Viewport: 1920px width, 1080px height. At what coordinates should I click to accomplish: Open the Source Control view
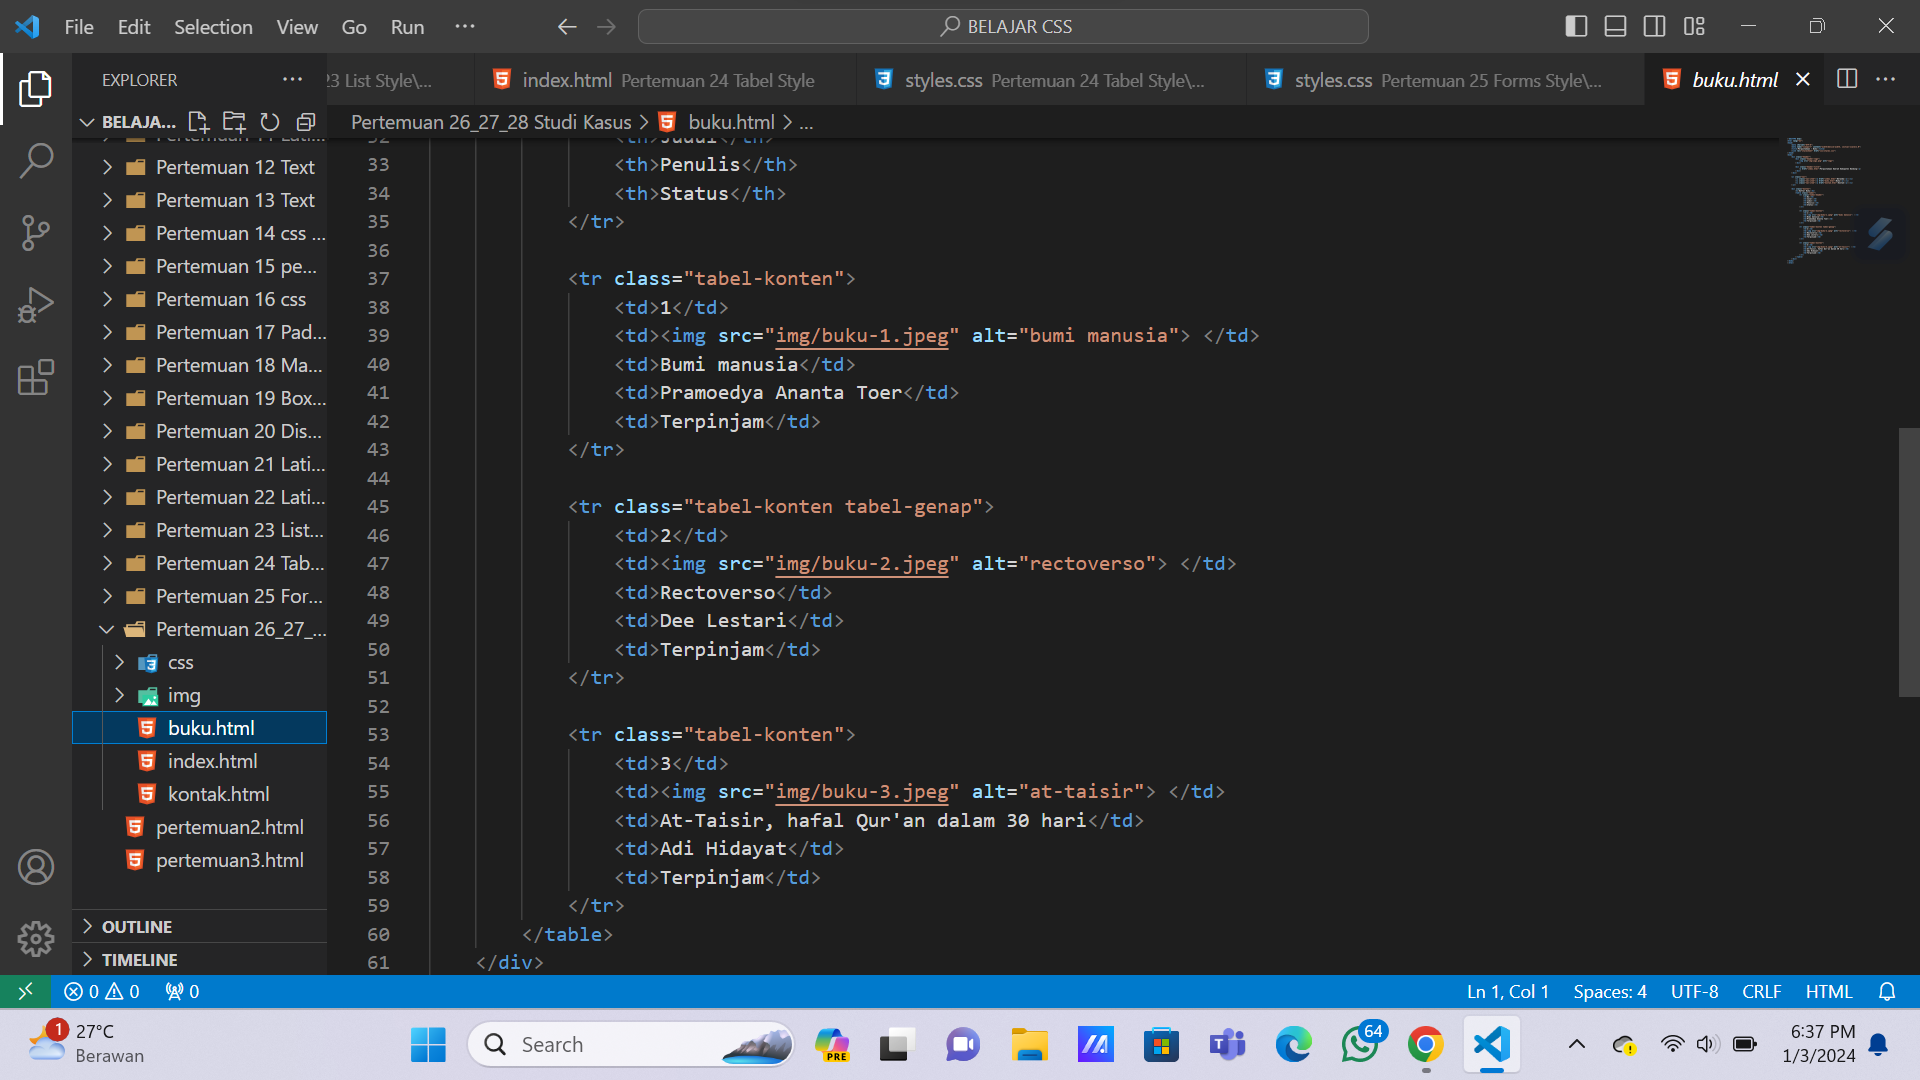tap(36, 233)
